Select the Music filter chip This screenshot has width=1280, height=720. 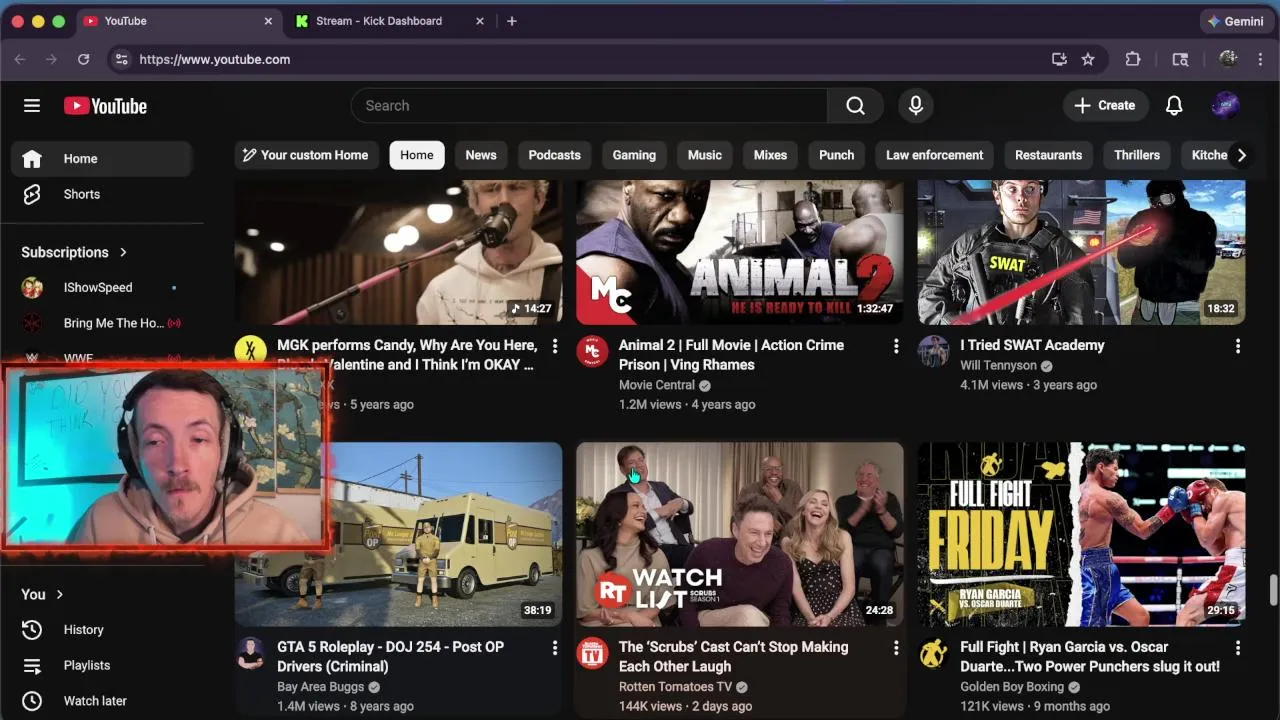(705, 155)
